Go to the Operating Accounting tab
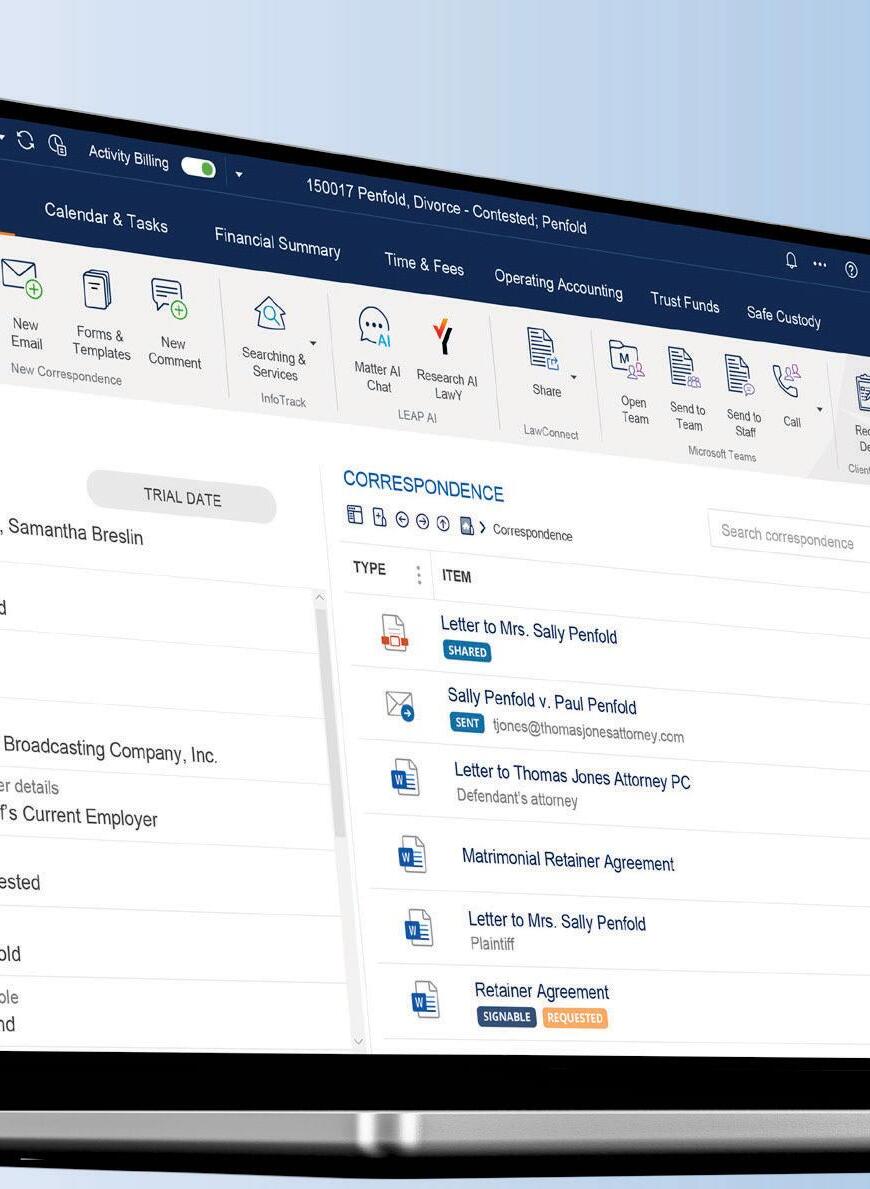Screen dimensions: 870x1189 click(558, 284)
